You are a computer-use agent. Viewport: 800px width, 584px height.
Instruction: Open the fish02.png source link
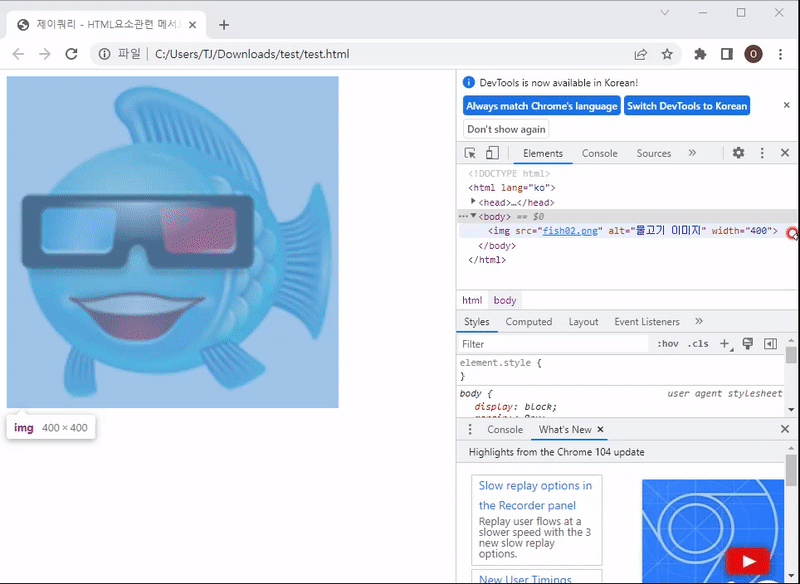tap(570, 231)
